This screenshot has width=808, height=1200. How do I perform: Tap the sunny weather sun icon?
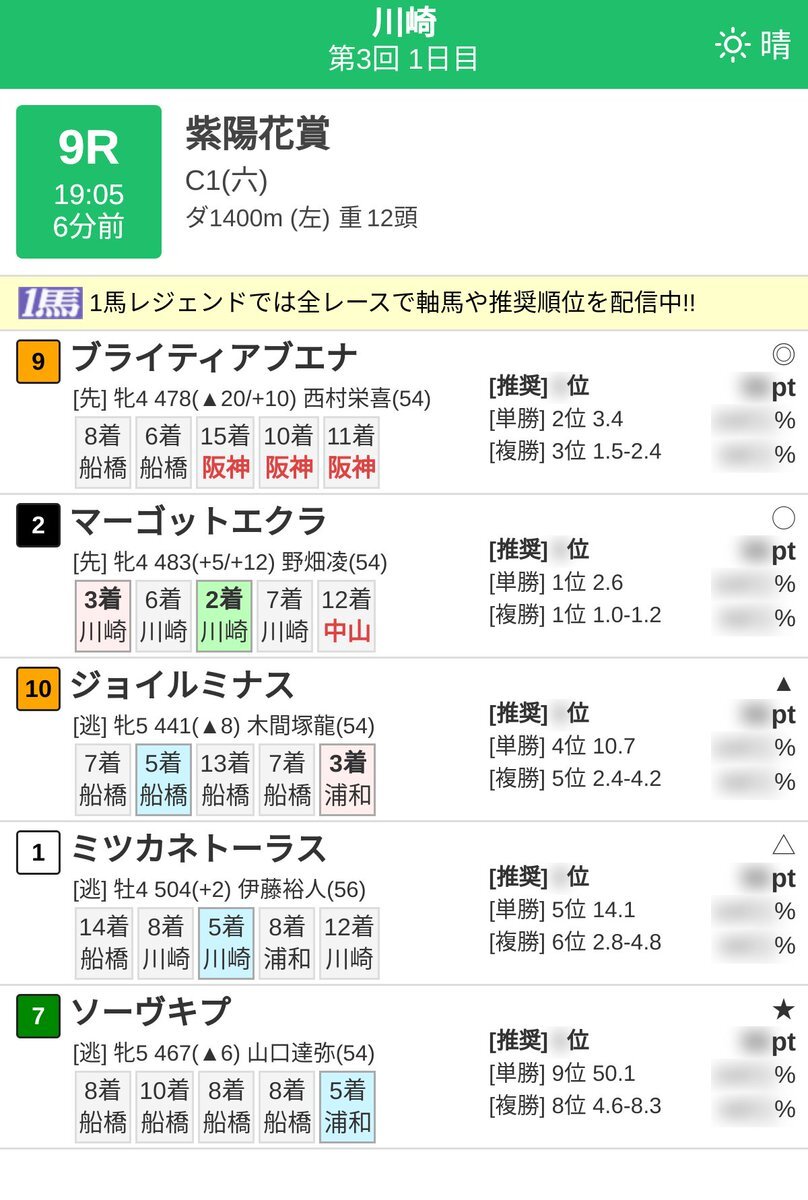point(733,45)
